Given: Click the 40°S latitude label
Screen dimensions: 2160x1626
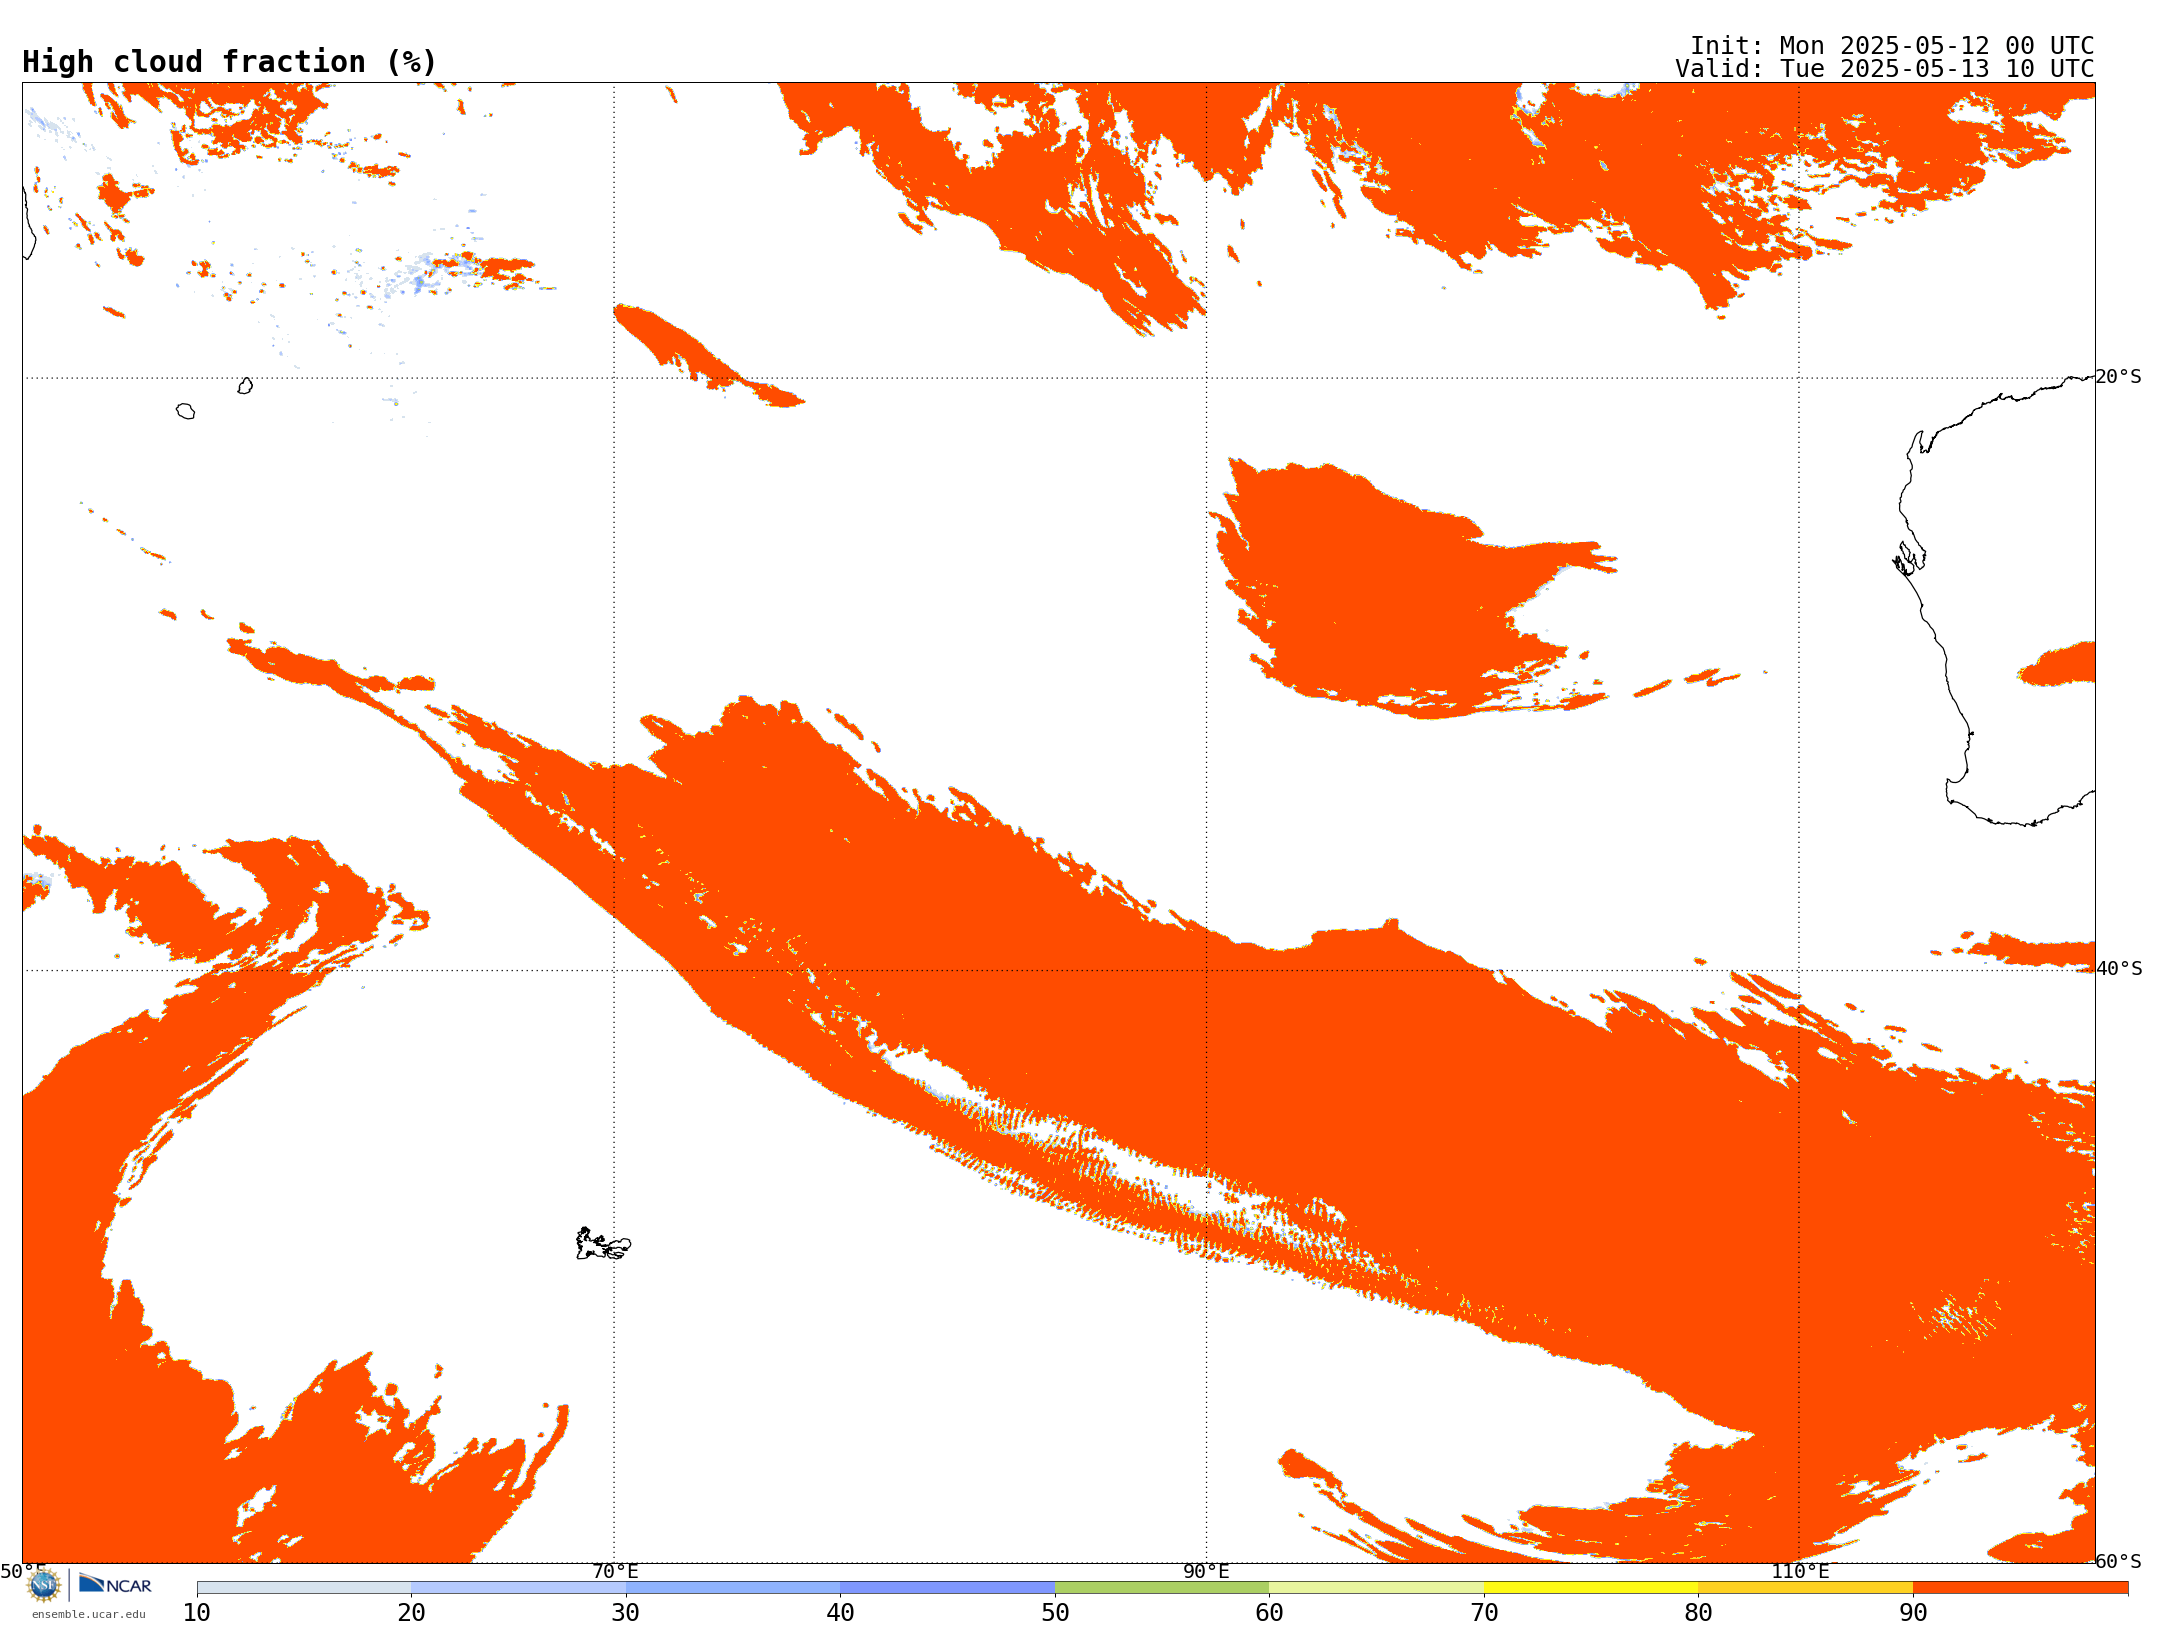Looking at the screenshot, I should [2118, 969].
